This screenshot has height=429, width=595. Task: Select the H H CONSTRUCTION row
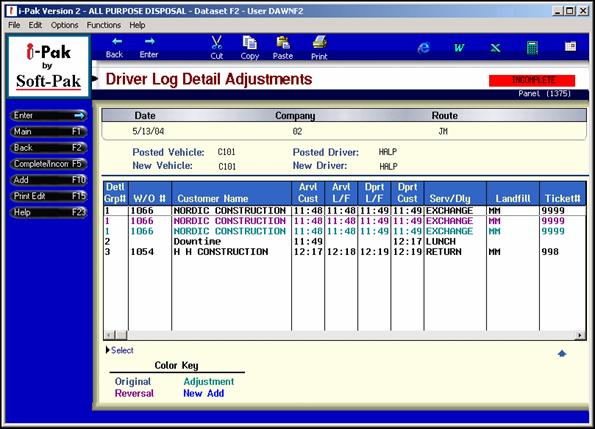point(344,252)
